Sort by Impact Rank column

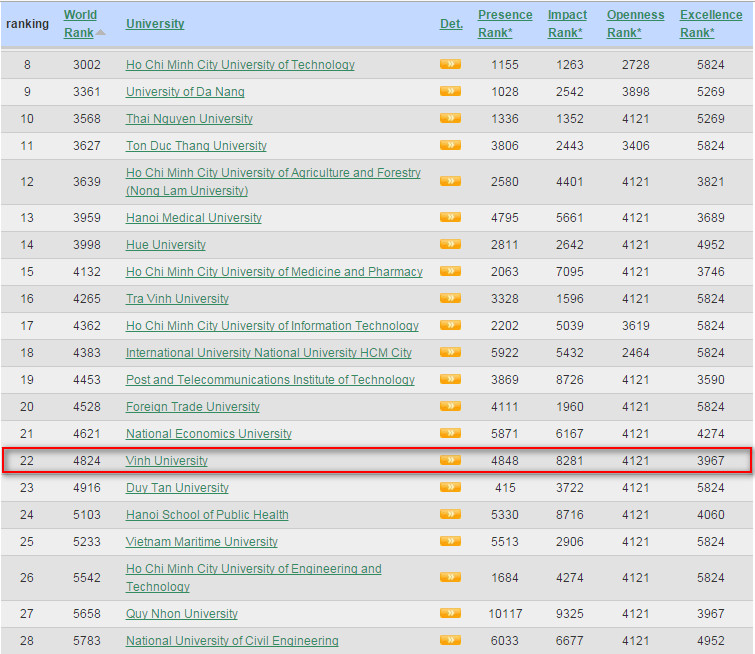point(567,24)
